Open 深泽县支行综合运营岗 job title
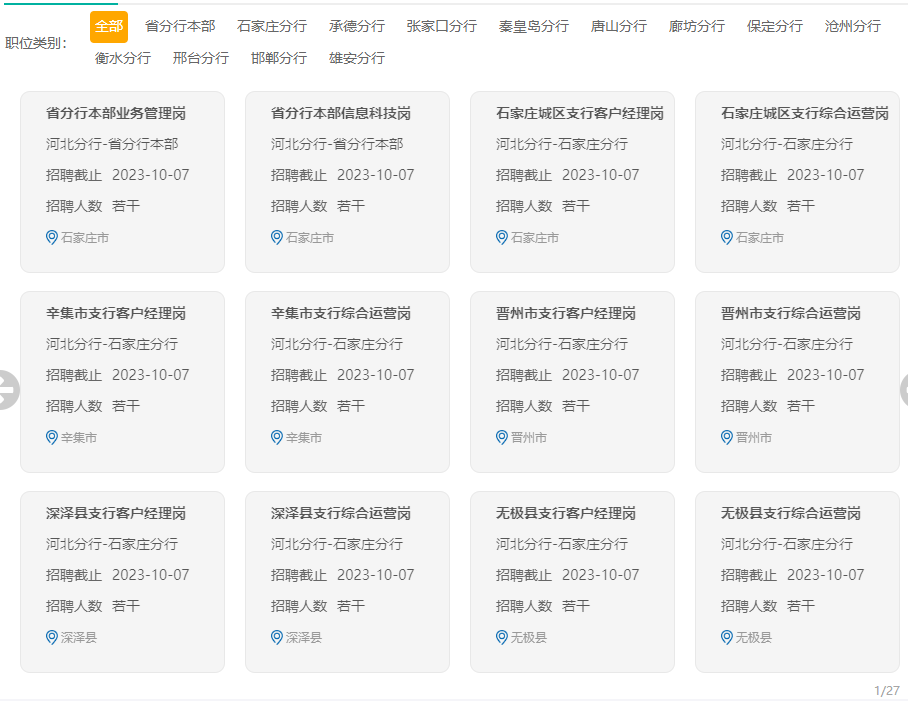Image resolution: width=908 pixels, height=701 pixels. click(341, 513)
